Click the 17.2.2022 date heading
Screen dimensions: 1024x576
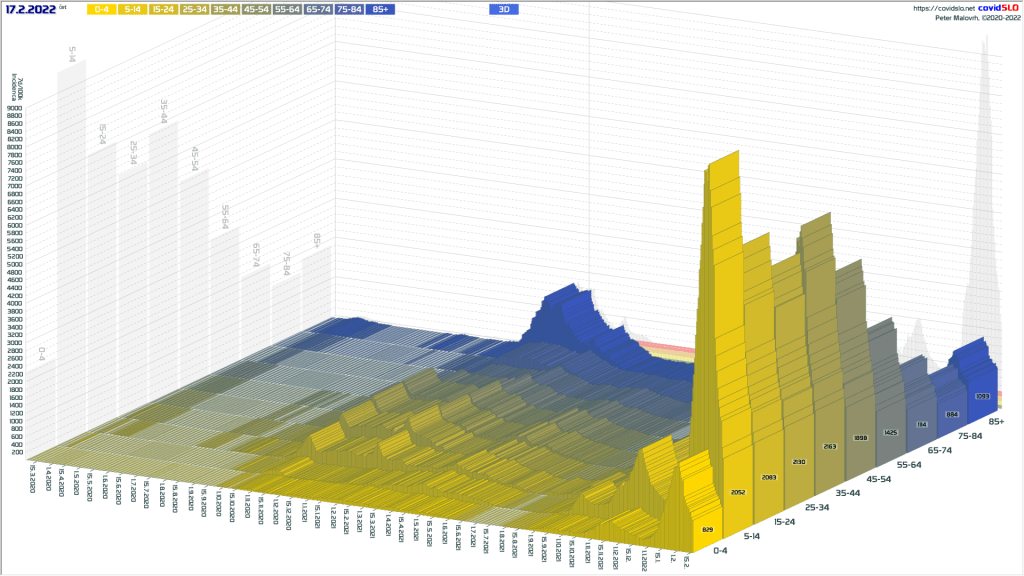[29, 9]
